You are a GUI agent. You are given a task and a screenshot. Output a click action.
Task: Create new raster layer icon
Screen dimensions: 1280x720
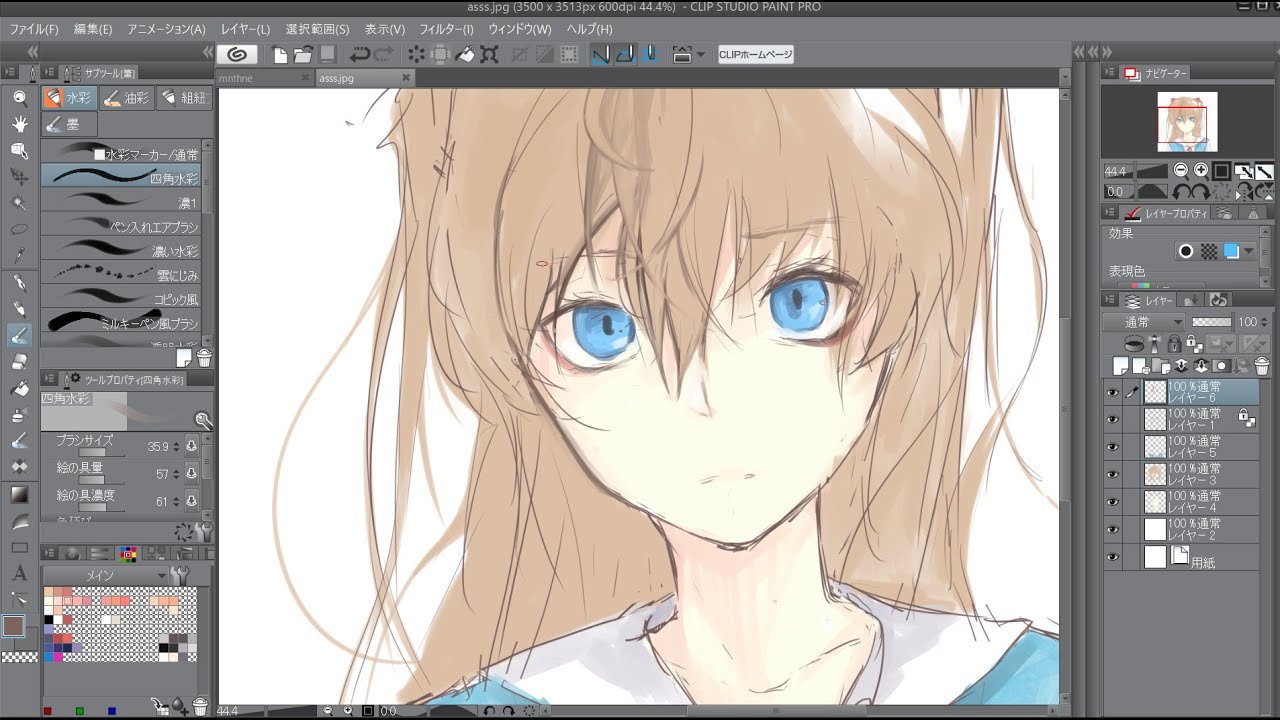[1121, 366]
